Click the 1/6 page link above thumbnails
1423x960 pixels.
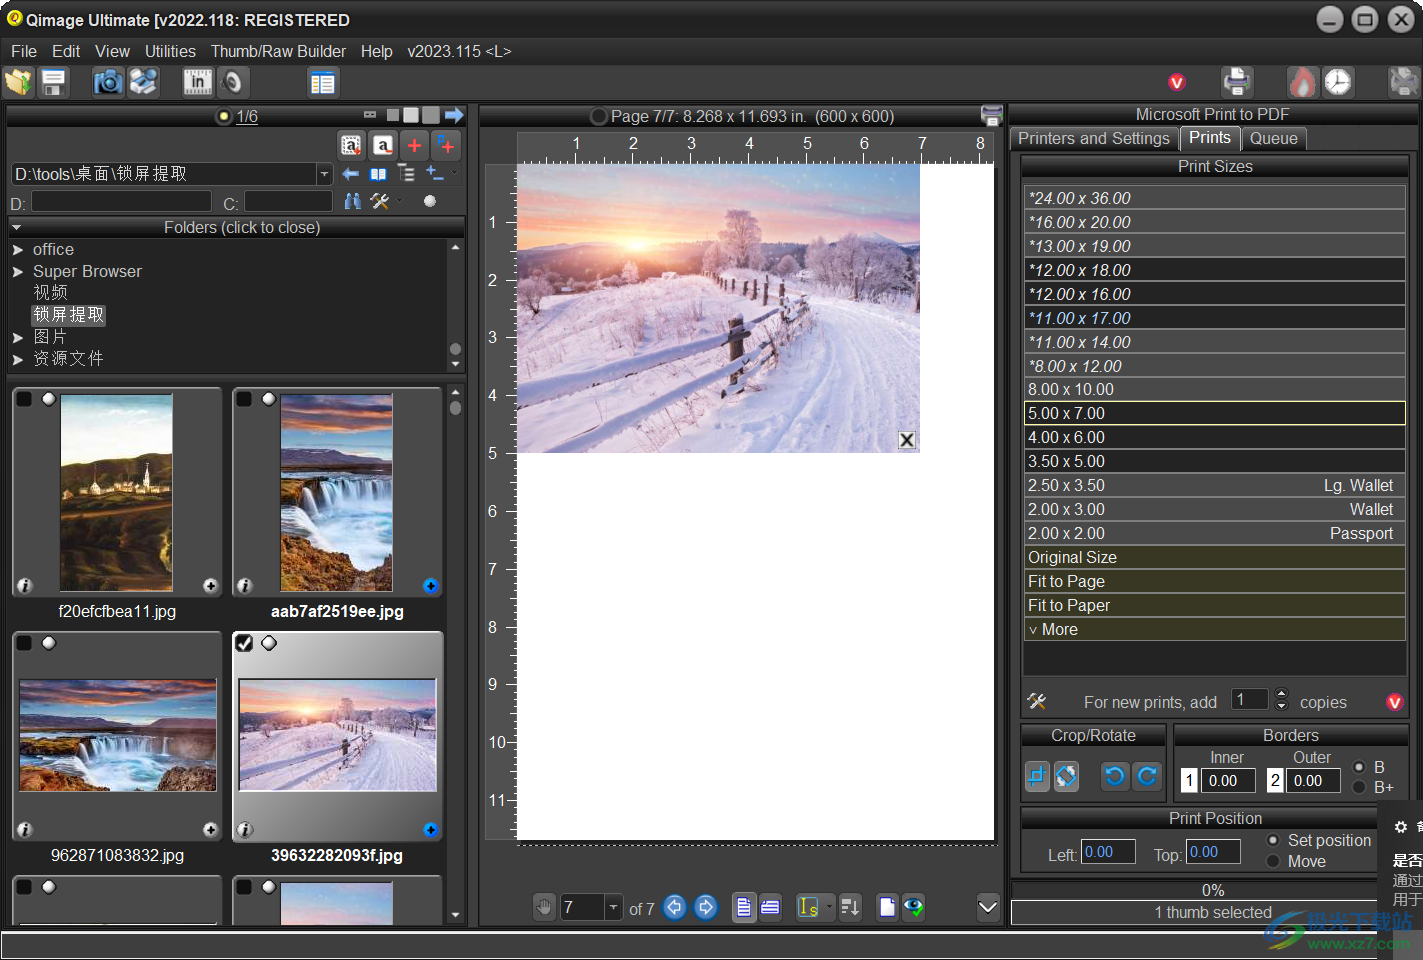247,117
